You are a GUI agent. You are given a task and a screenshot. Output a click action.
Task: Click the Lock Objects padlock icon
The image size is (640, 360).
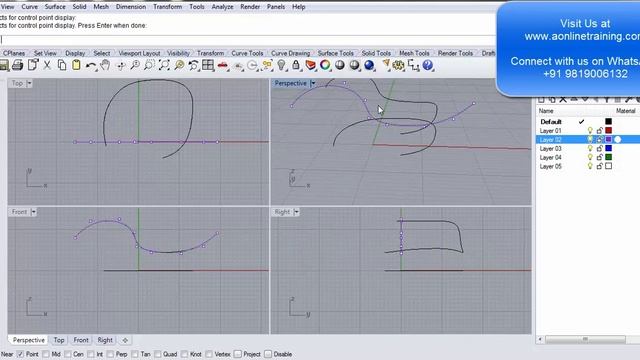296,65
